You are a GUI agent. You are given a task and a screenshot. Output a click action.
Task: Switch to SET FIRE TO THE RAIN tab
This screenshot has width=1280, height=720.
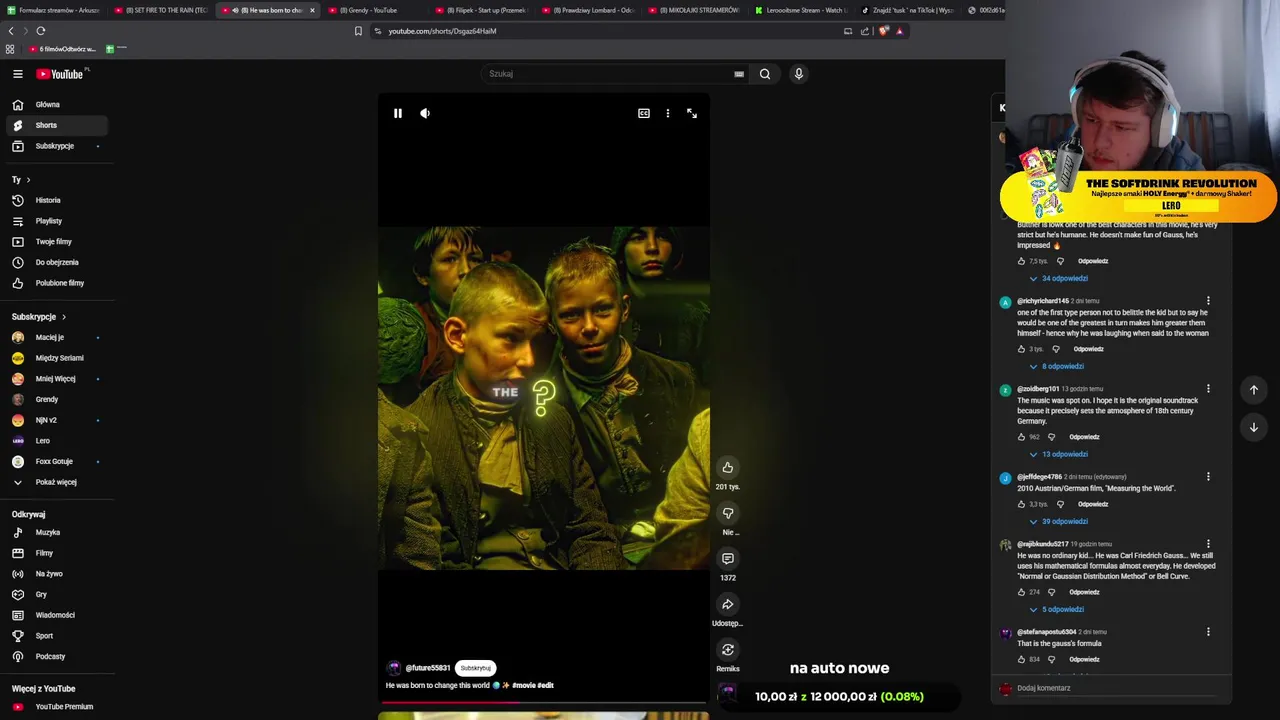pyautogui.click(x=160, y=10)
